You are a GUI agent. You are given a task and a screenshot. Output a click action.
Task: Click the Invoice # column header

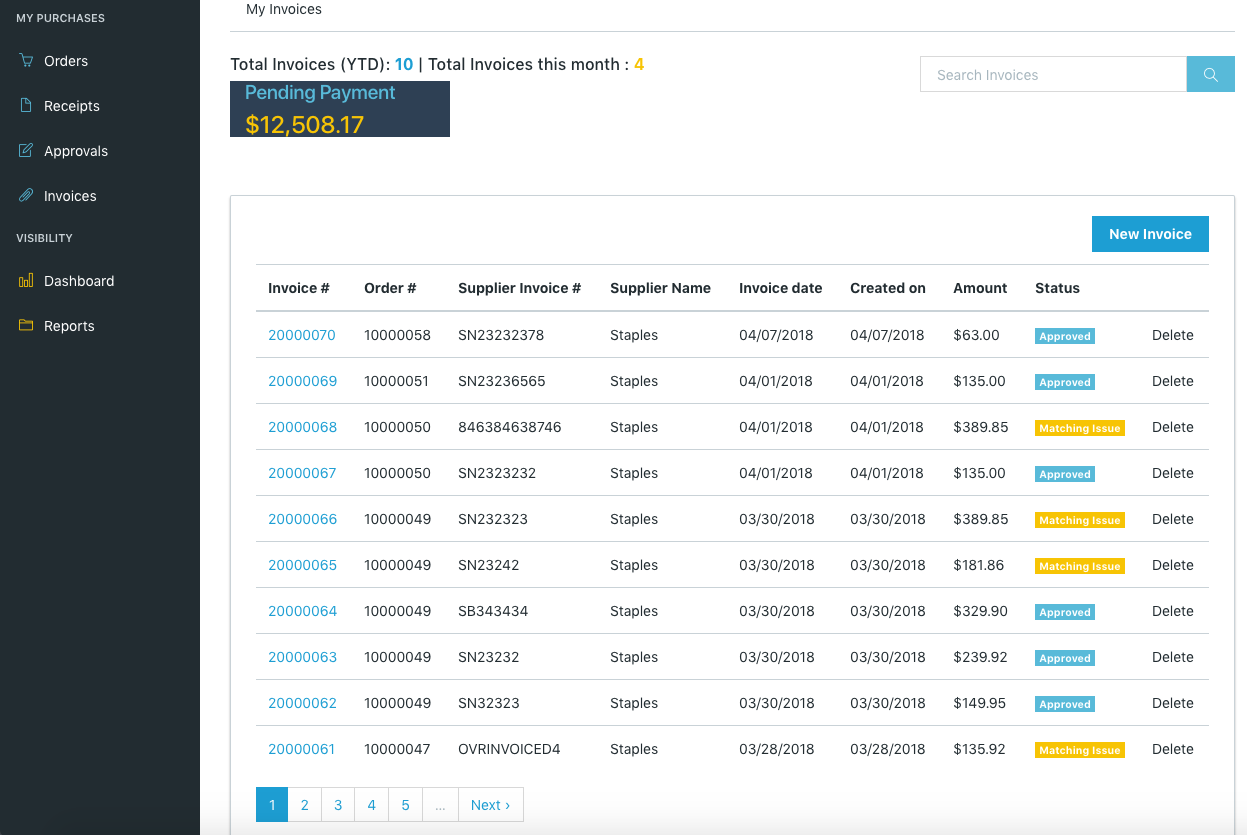[299, 288]
